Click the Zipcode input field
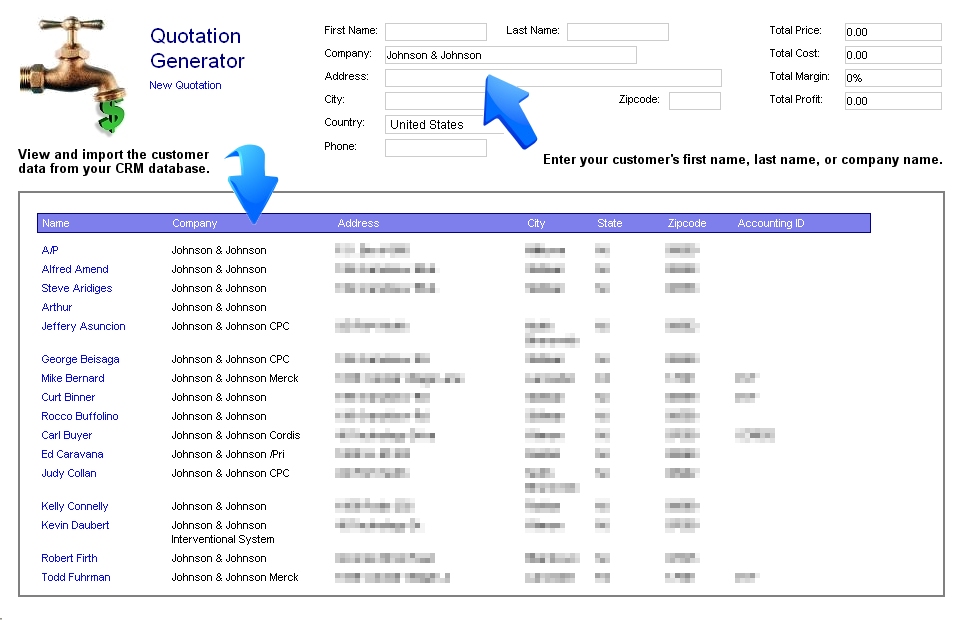The image size is (960, 620). click(x=695, y=101)
